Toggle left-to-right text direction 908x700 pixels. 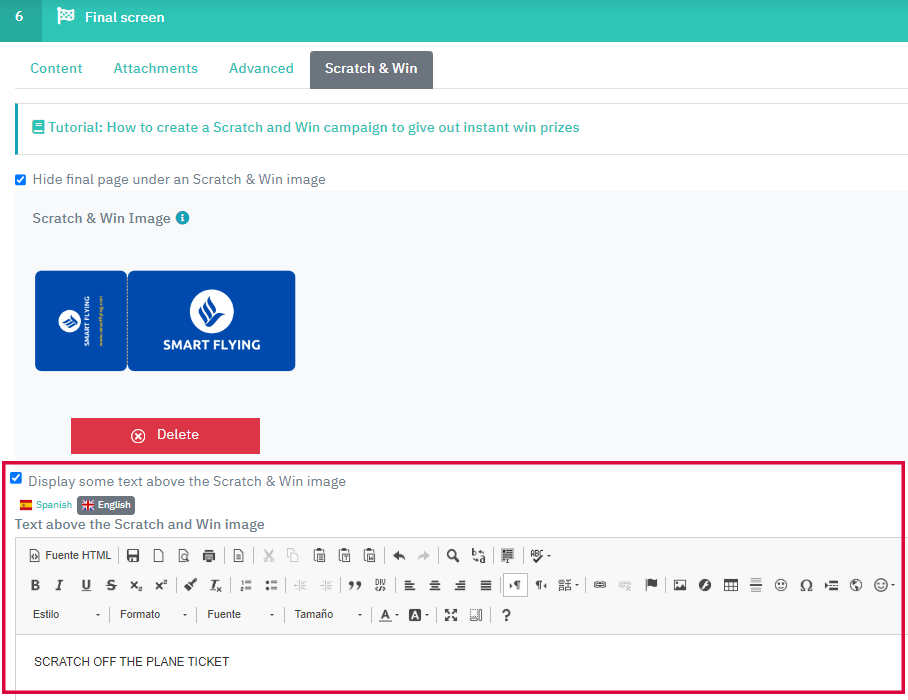click(x=515, y=585)
